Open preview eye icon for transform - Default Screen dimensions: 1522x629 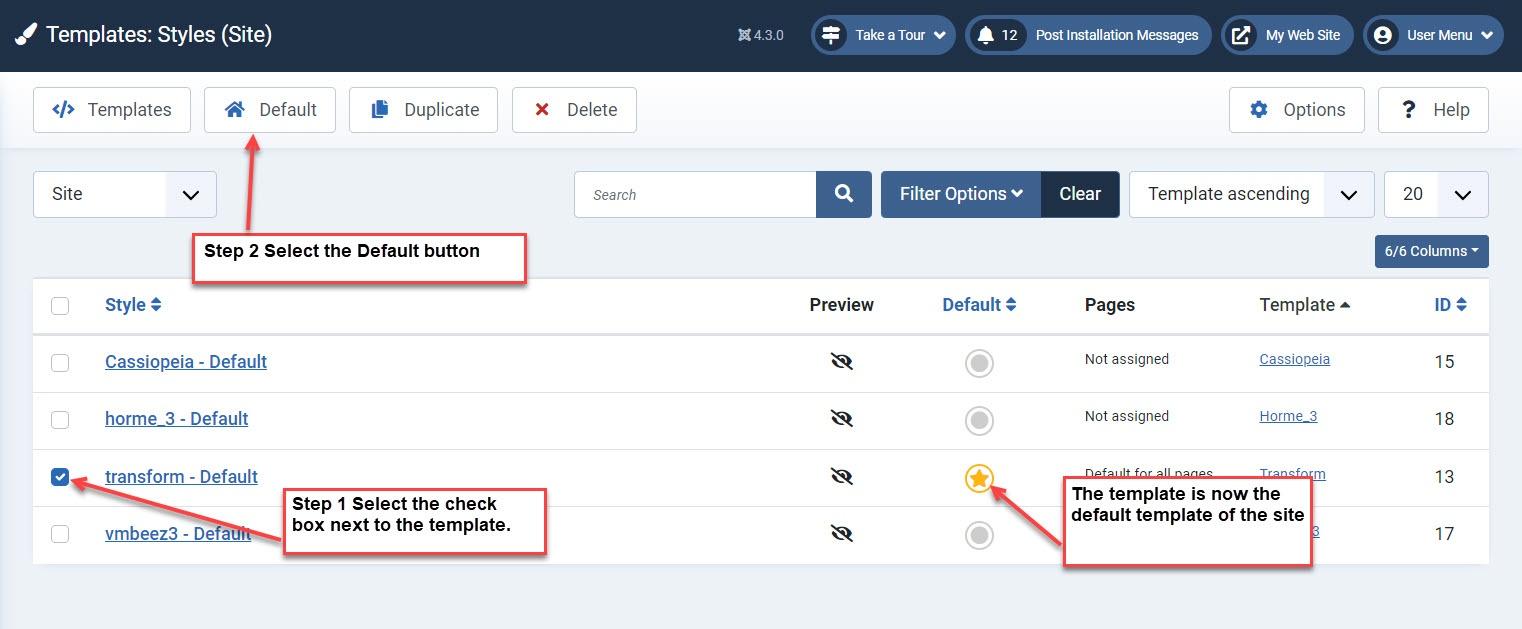[842, 477]
